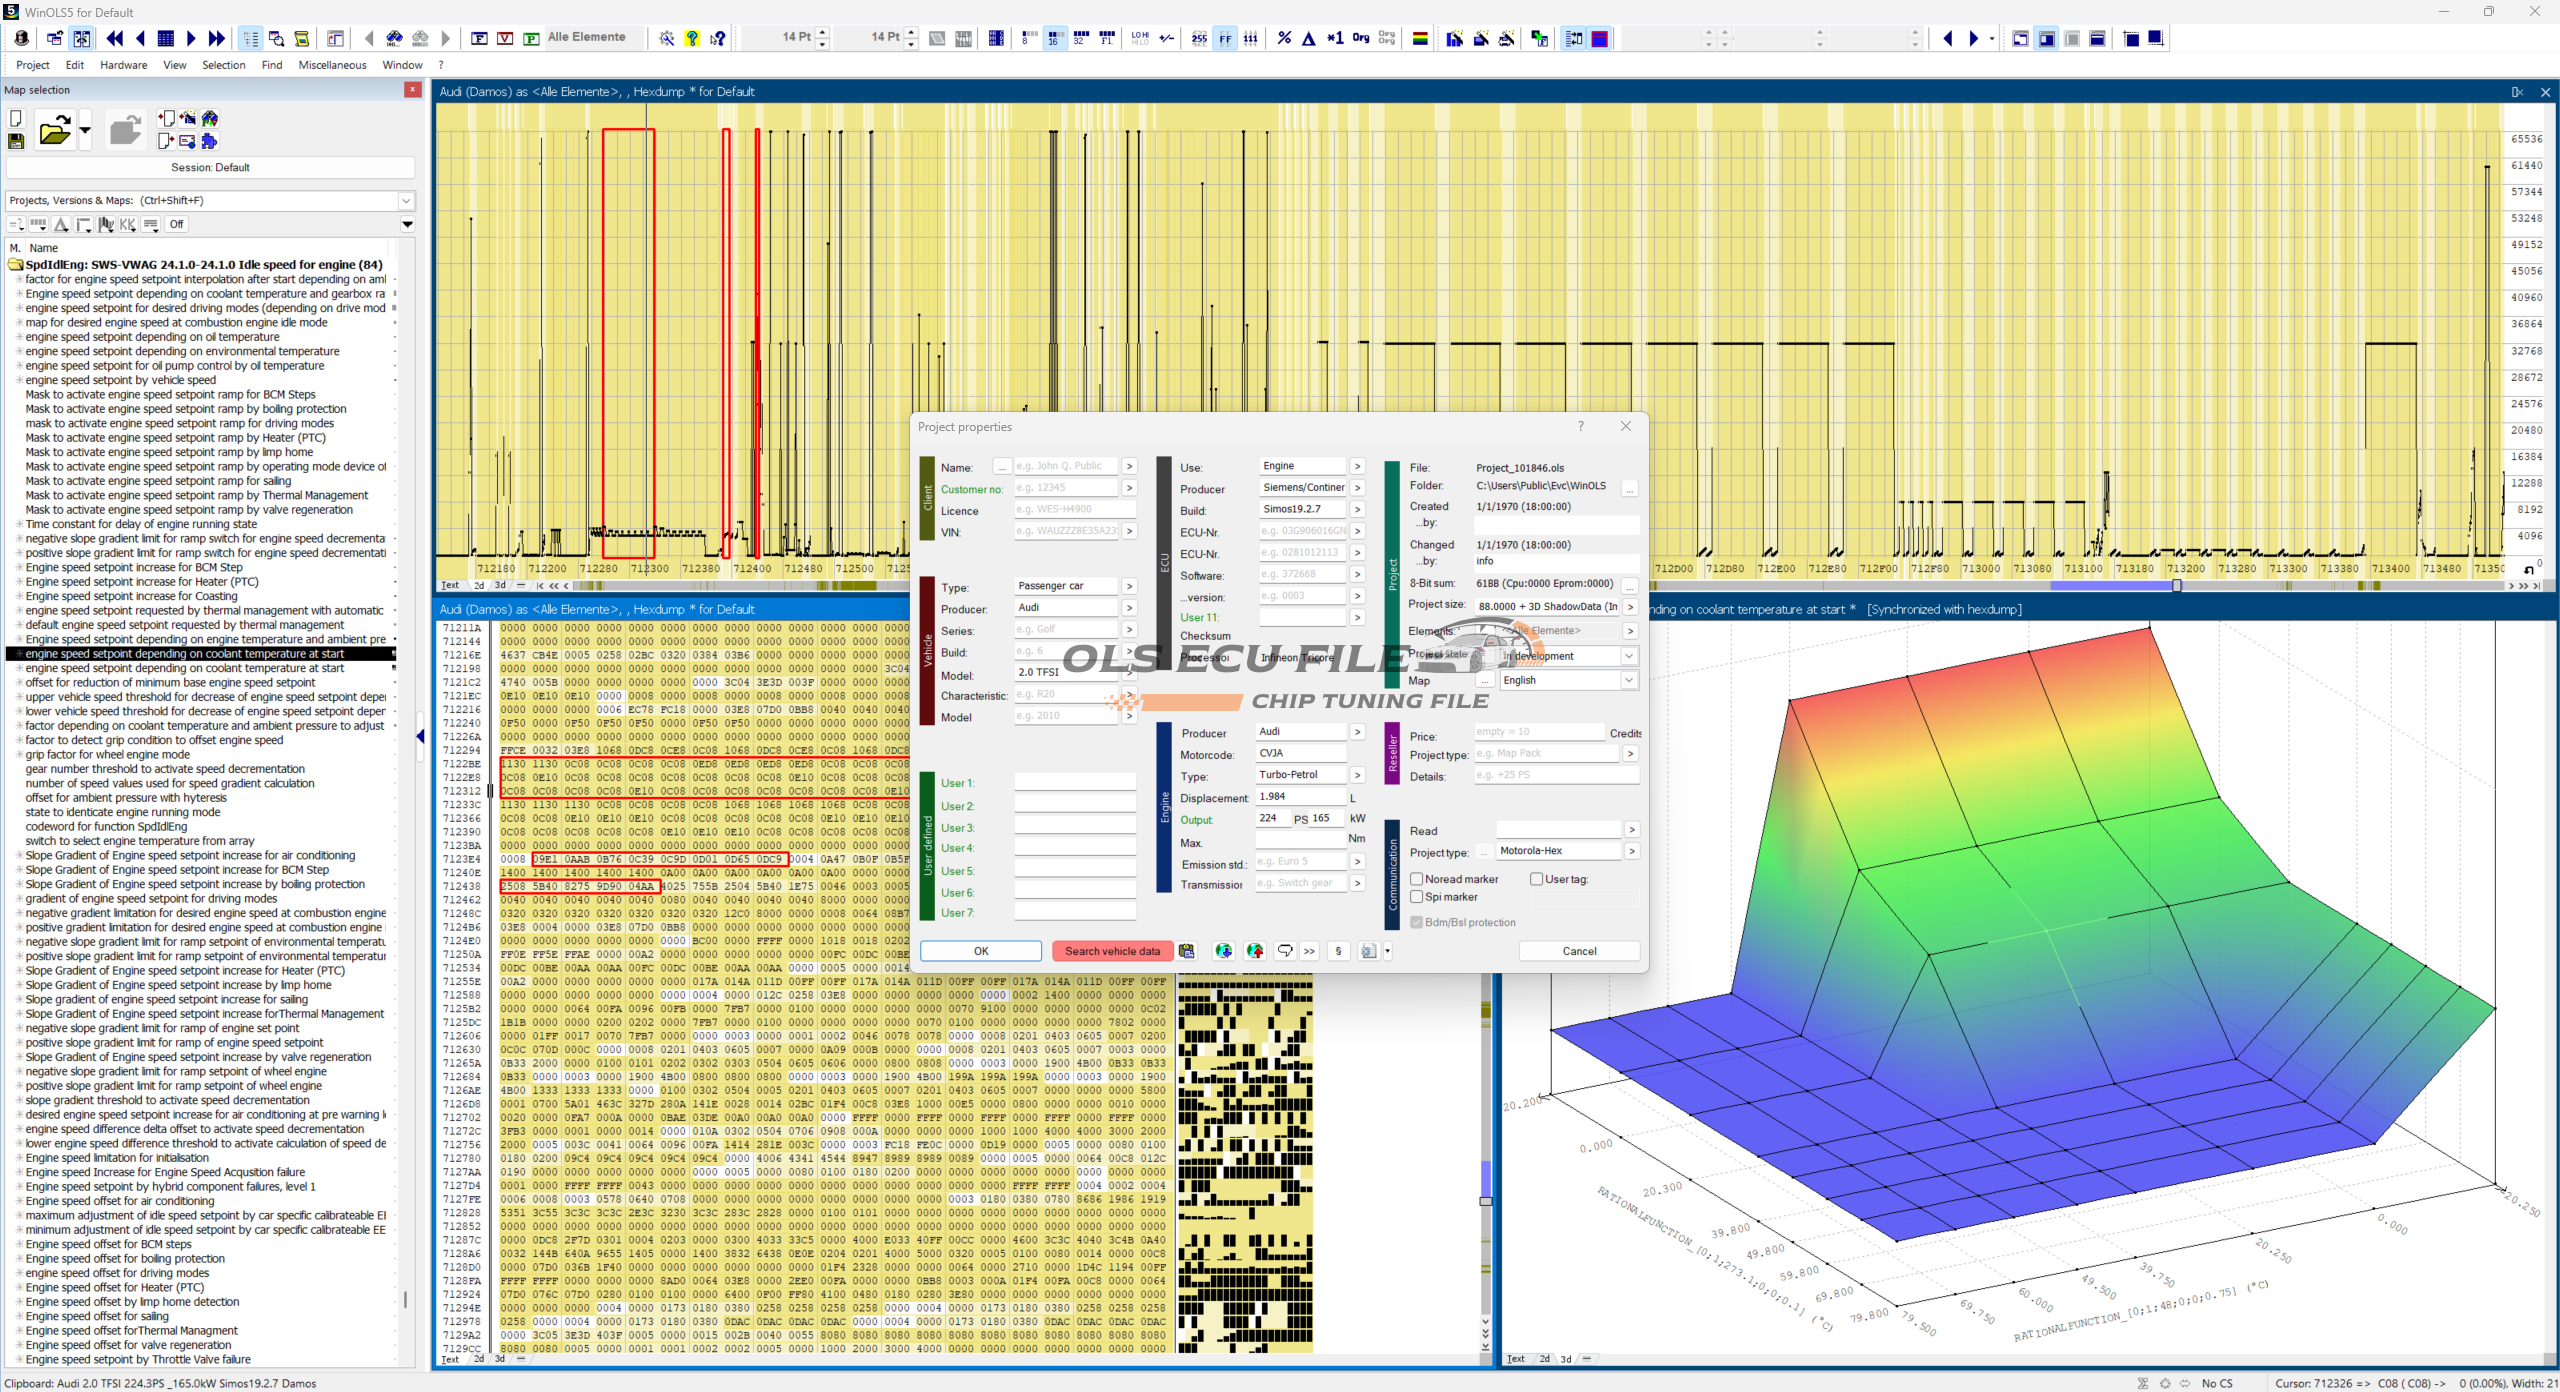Screen dimensions: 2560x1392
Task: Check the Spi marker checkbox
Action: (x=1417, y=897)
